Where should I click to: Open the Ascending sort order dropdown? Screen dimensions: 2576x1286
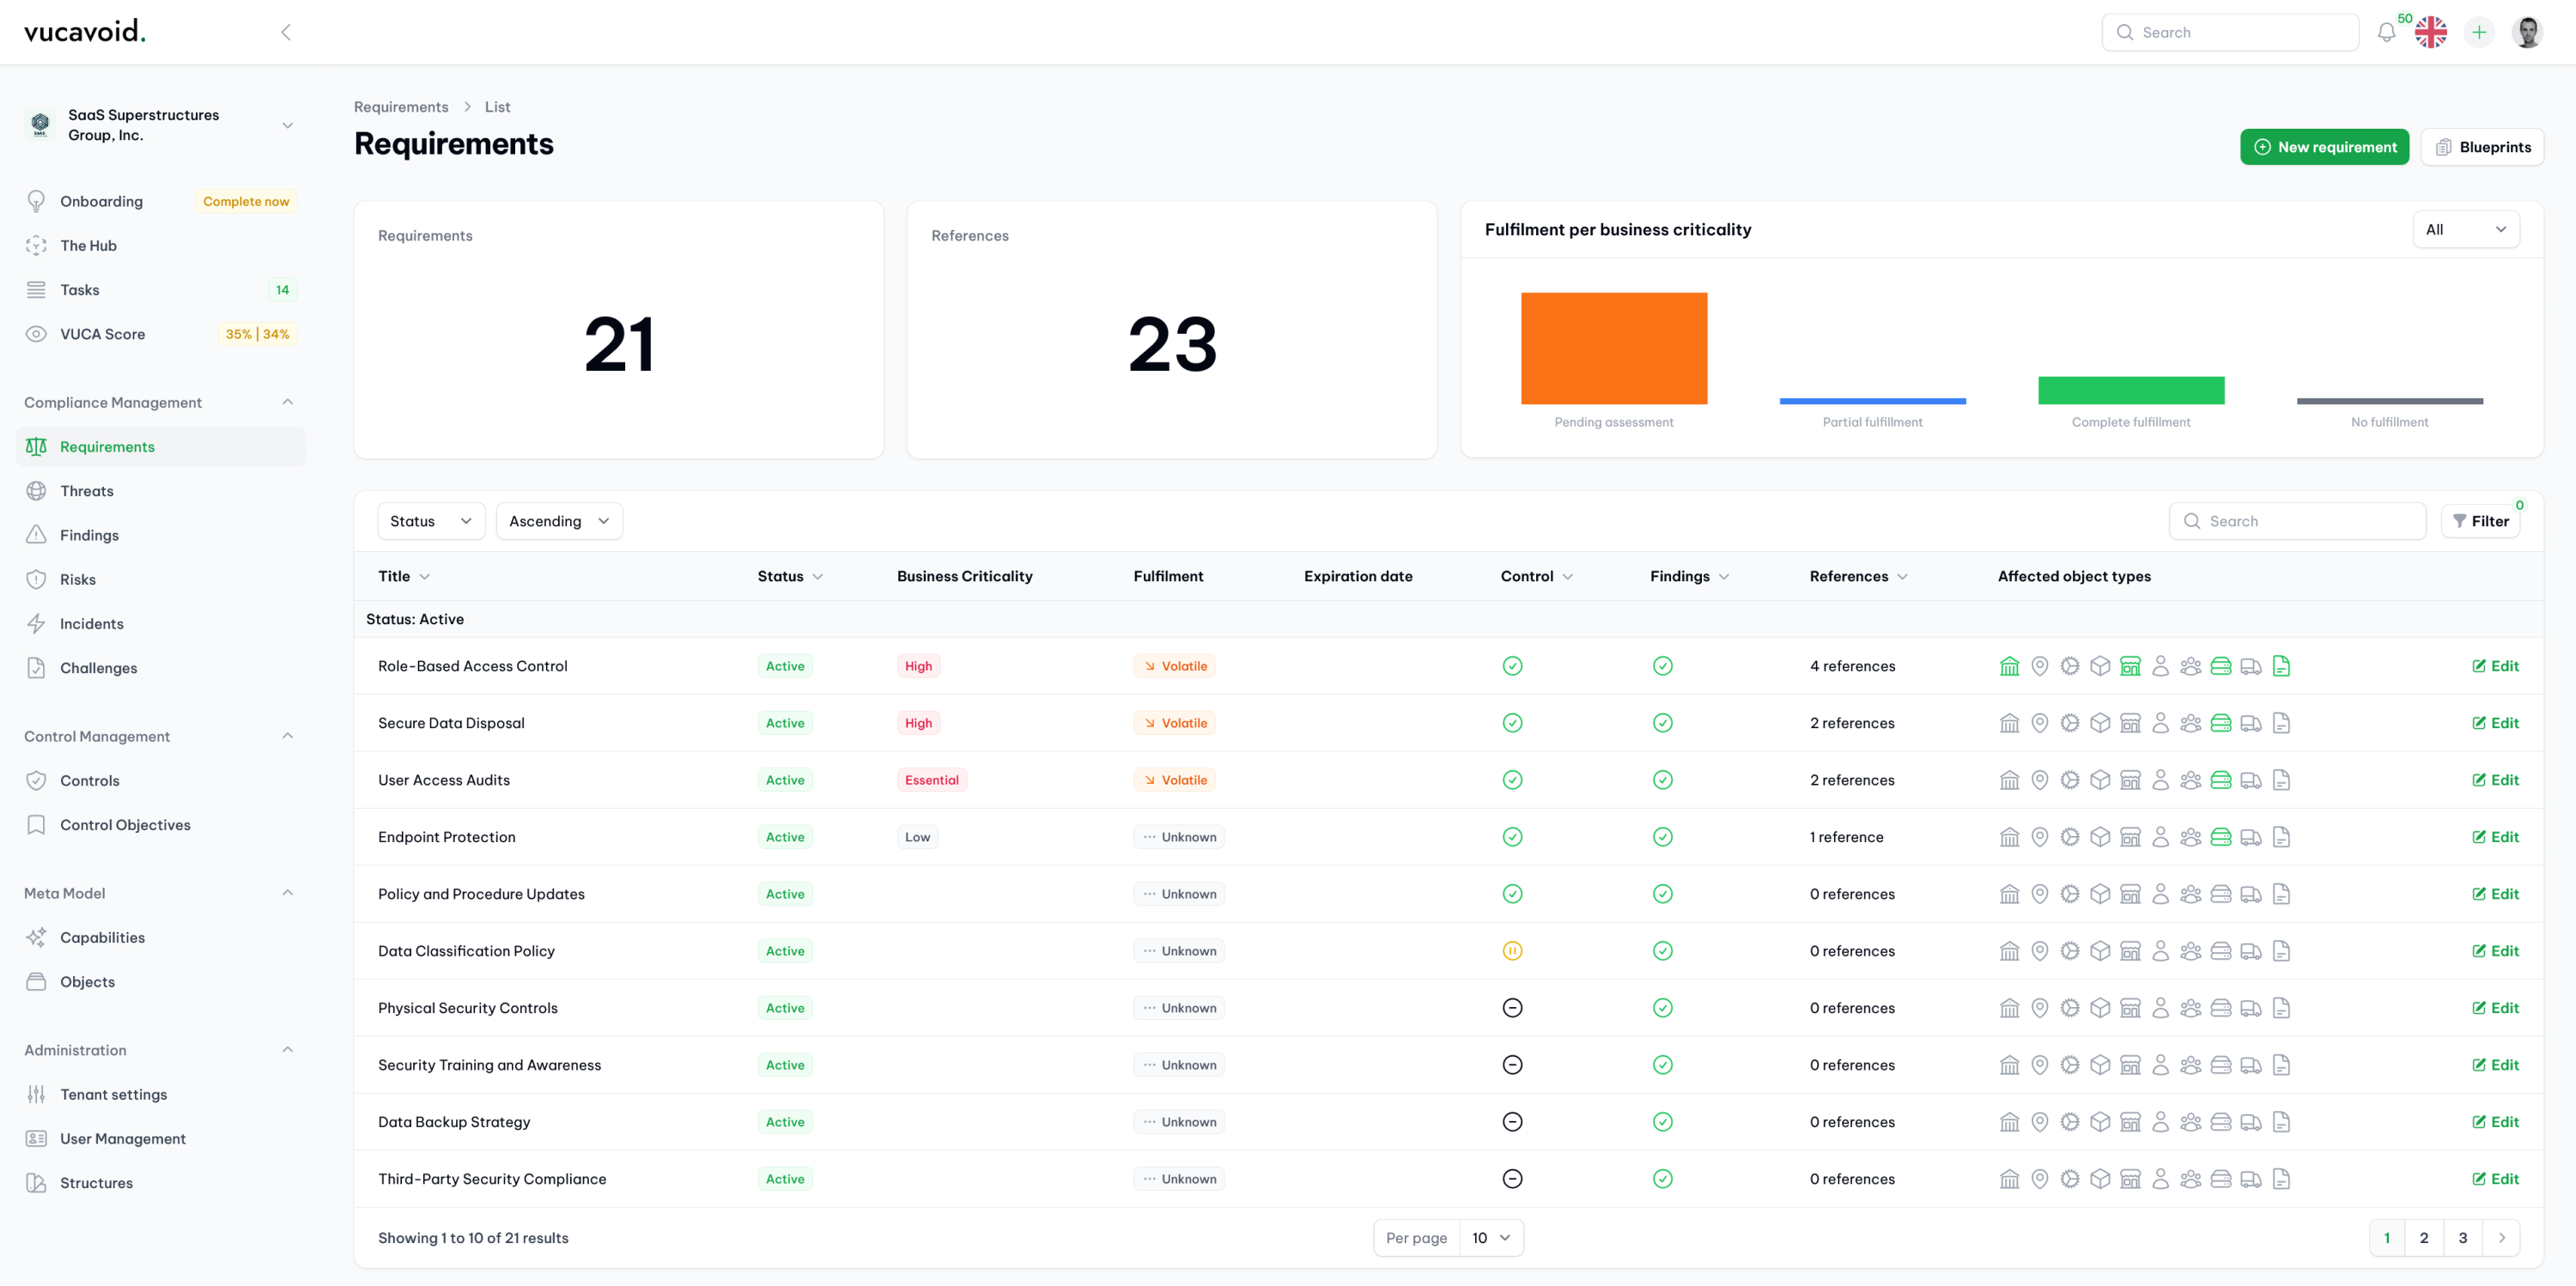click(558, 520)
